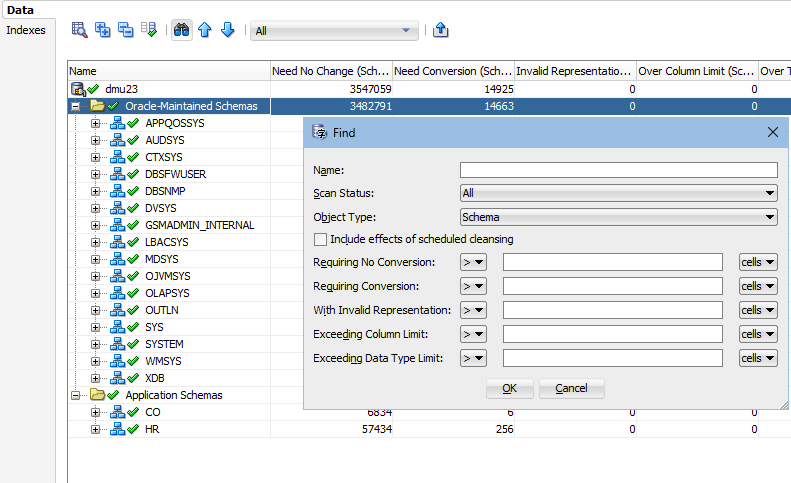Click the Find Next down arrow
Screen dimensions: 791x483
click(228, 30)
